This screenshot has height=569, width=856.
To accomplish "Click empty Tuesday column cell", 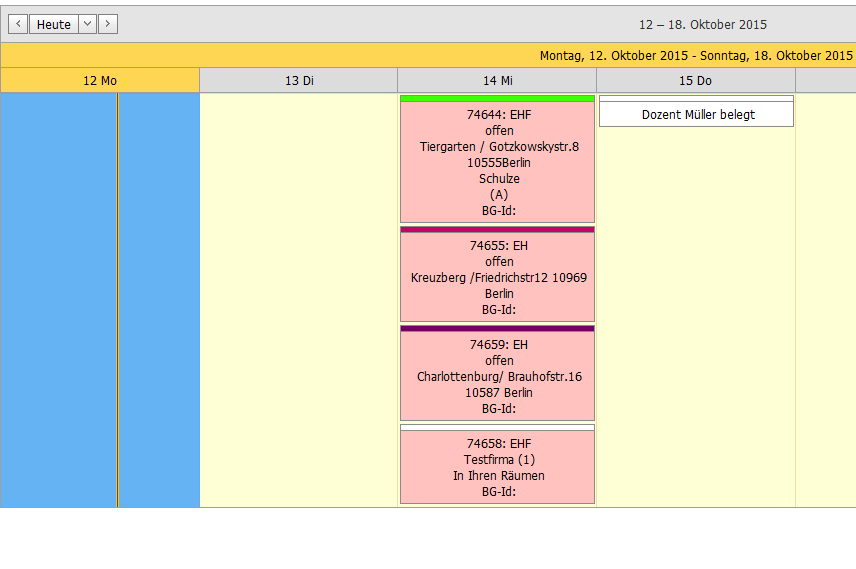I will pos(299,300).
